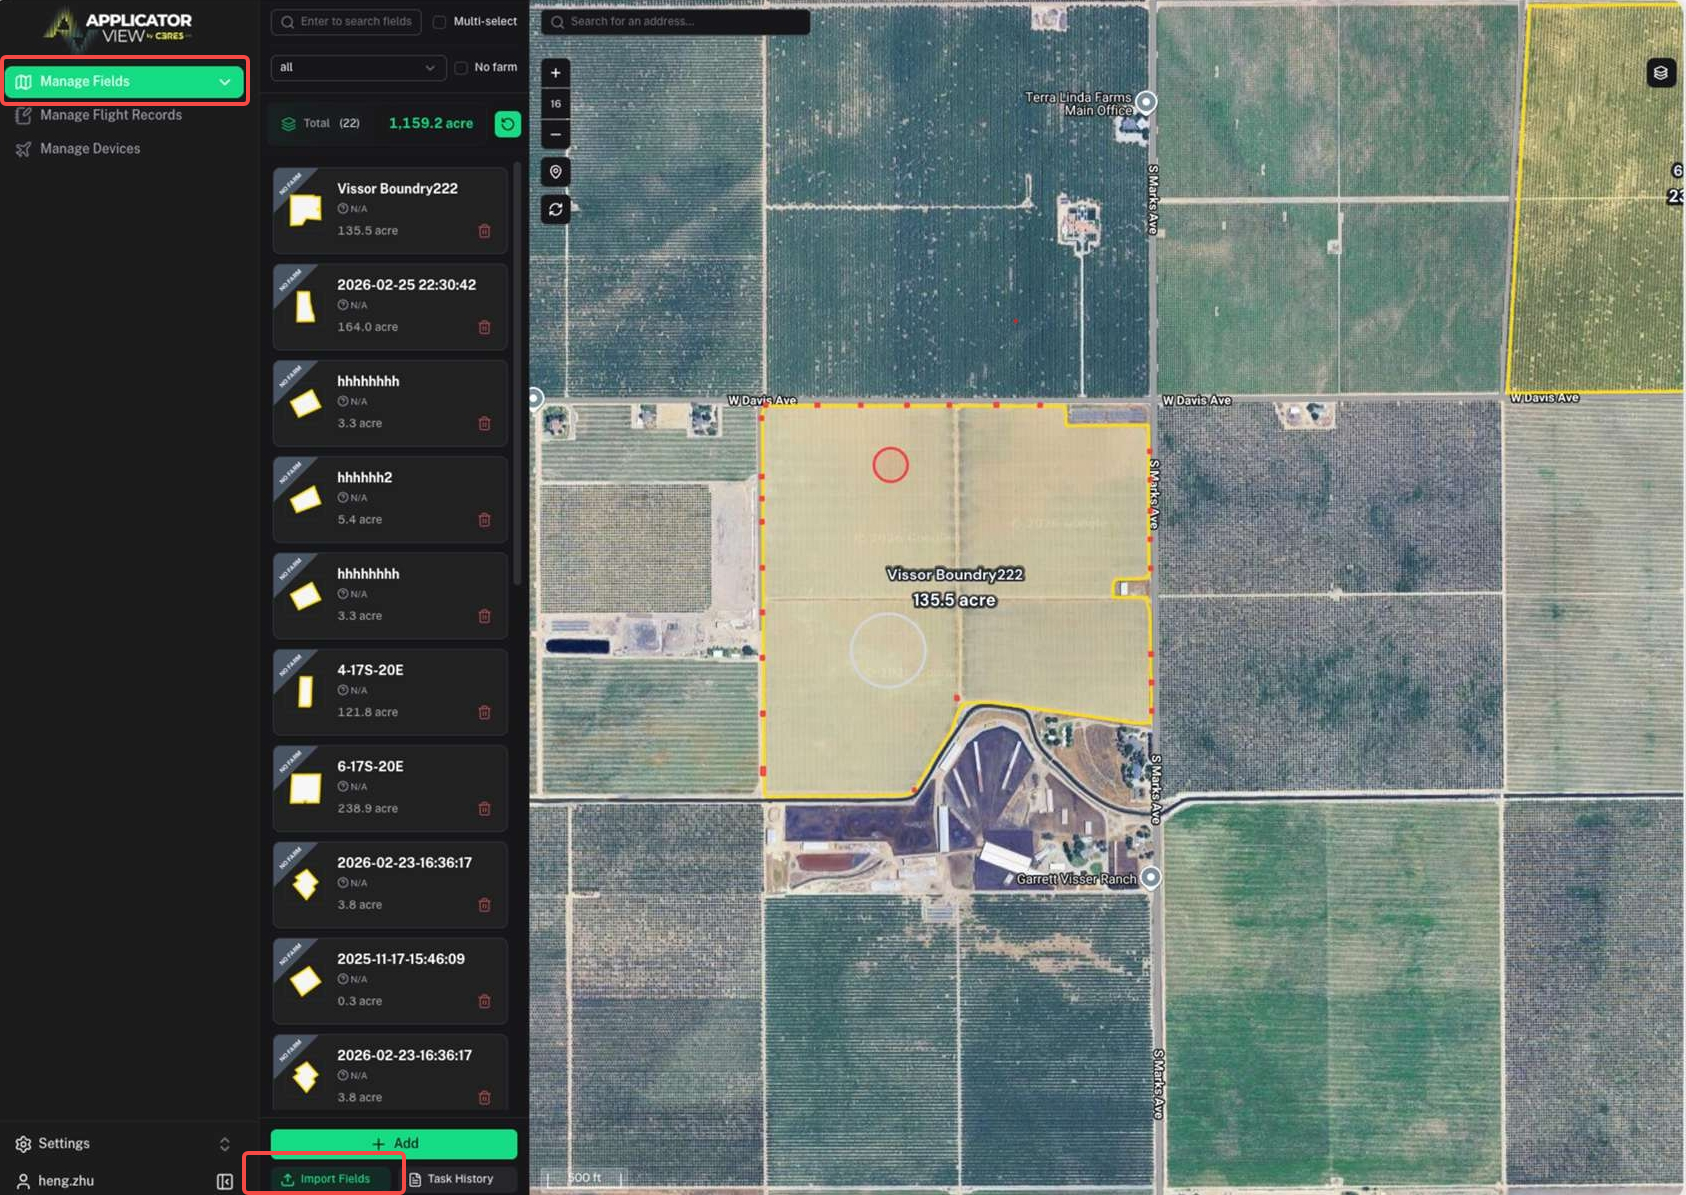Open Manage Flight Records menu item
The image size is (1686, 1195).
[x=110, y=115]
